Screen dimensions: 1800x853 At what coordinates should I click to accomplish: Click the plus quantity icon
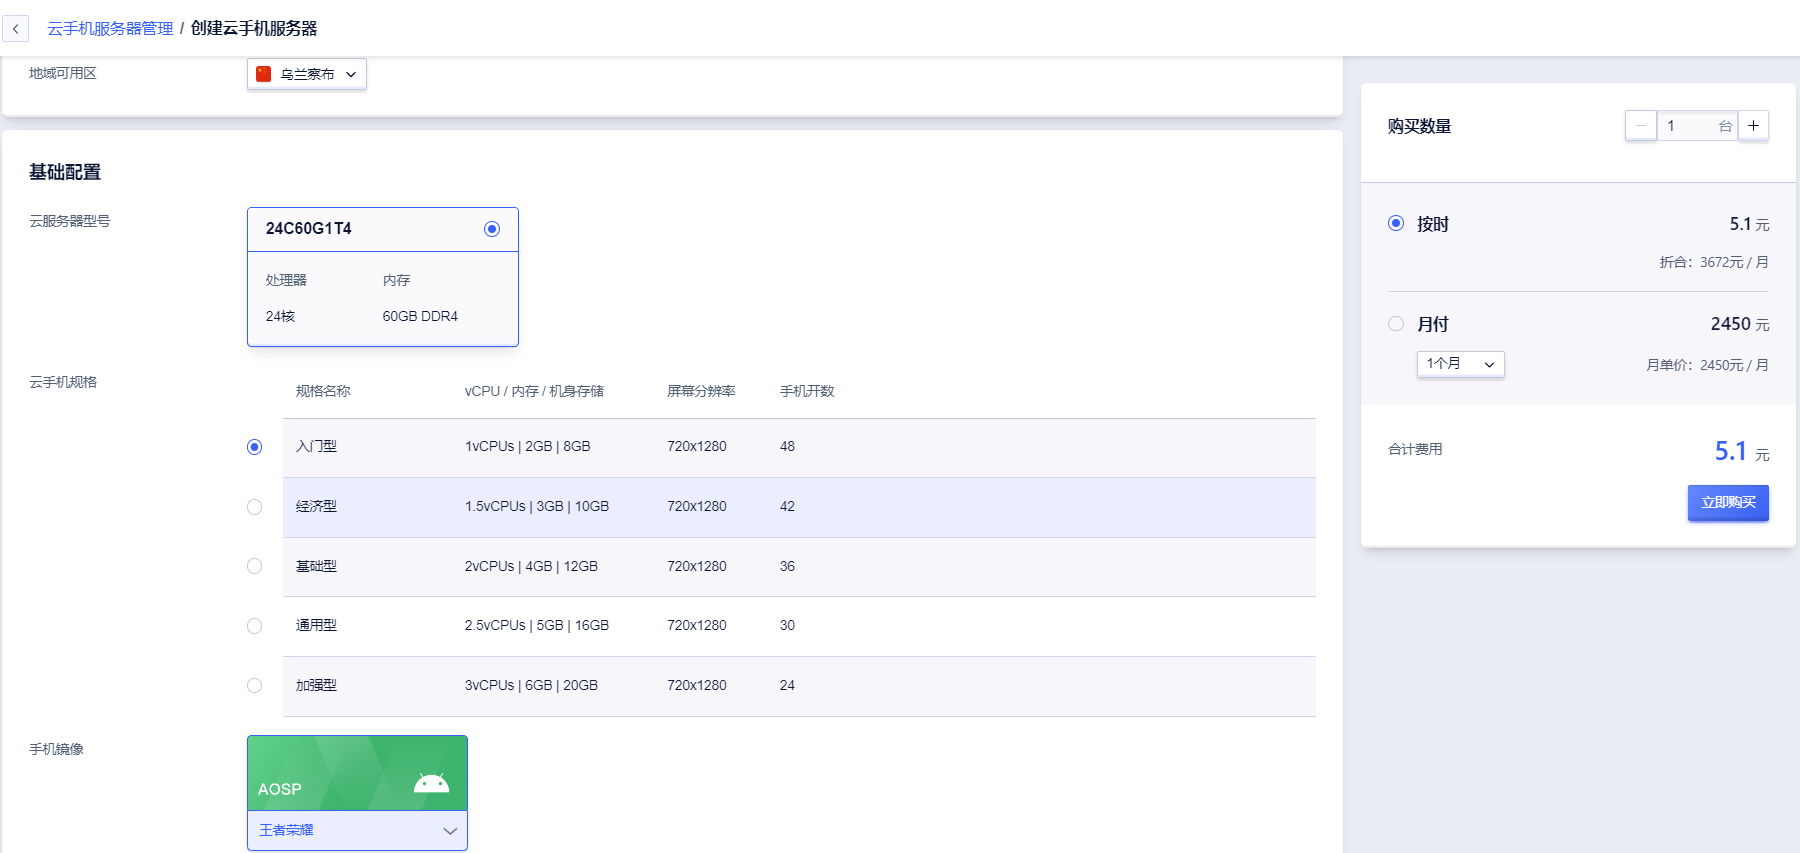tap(1753, 126)
